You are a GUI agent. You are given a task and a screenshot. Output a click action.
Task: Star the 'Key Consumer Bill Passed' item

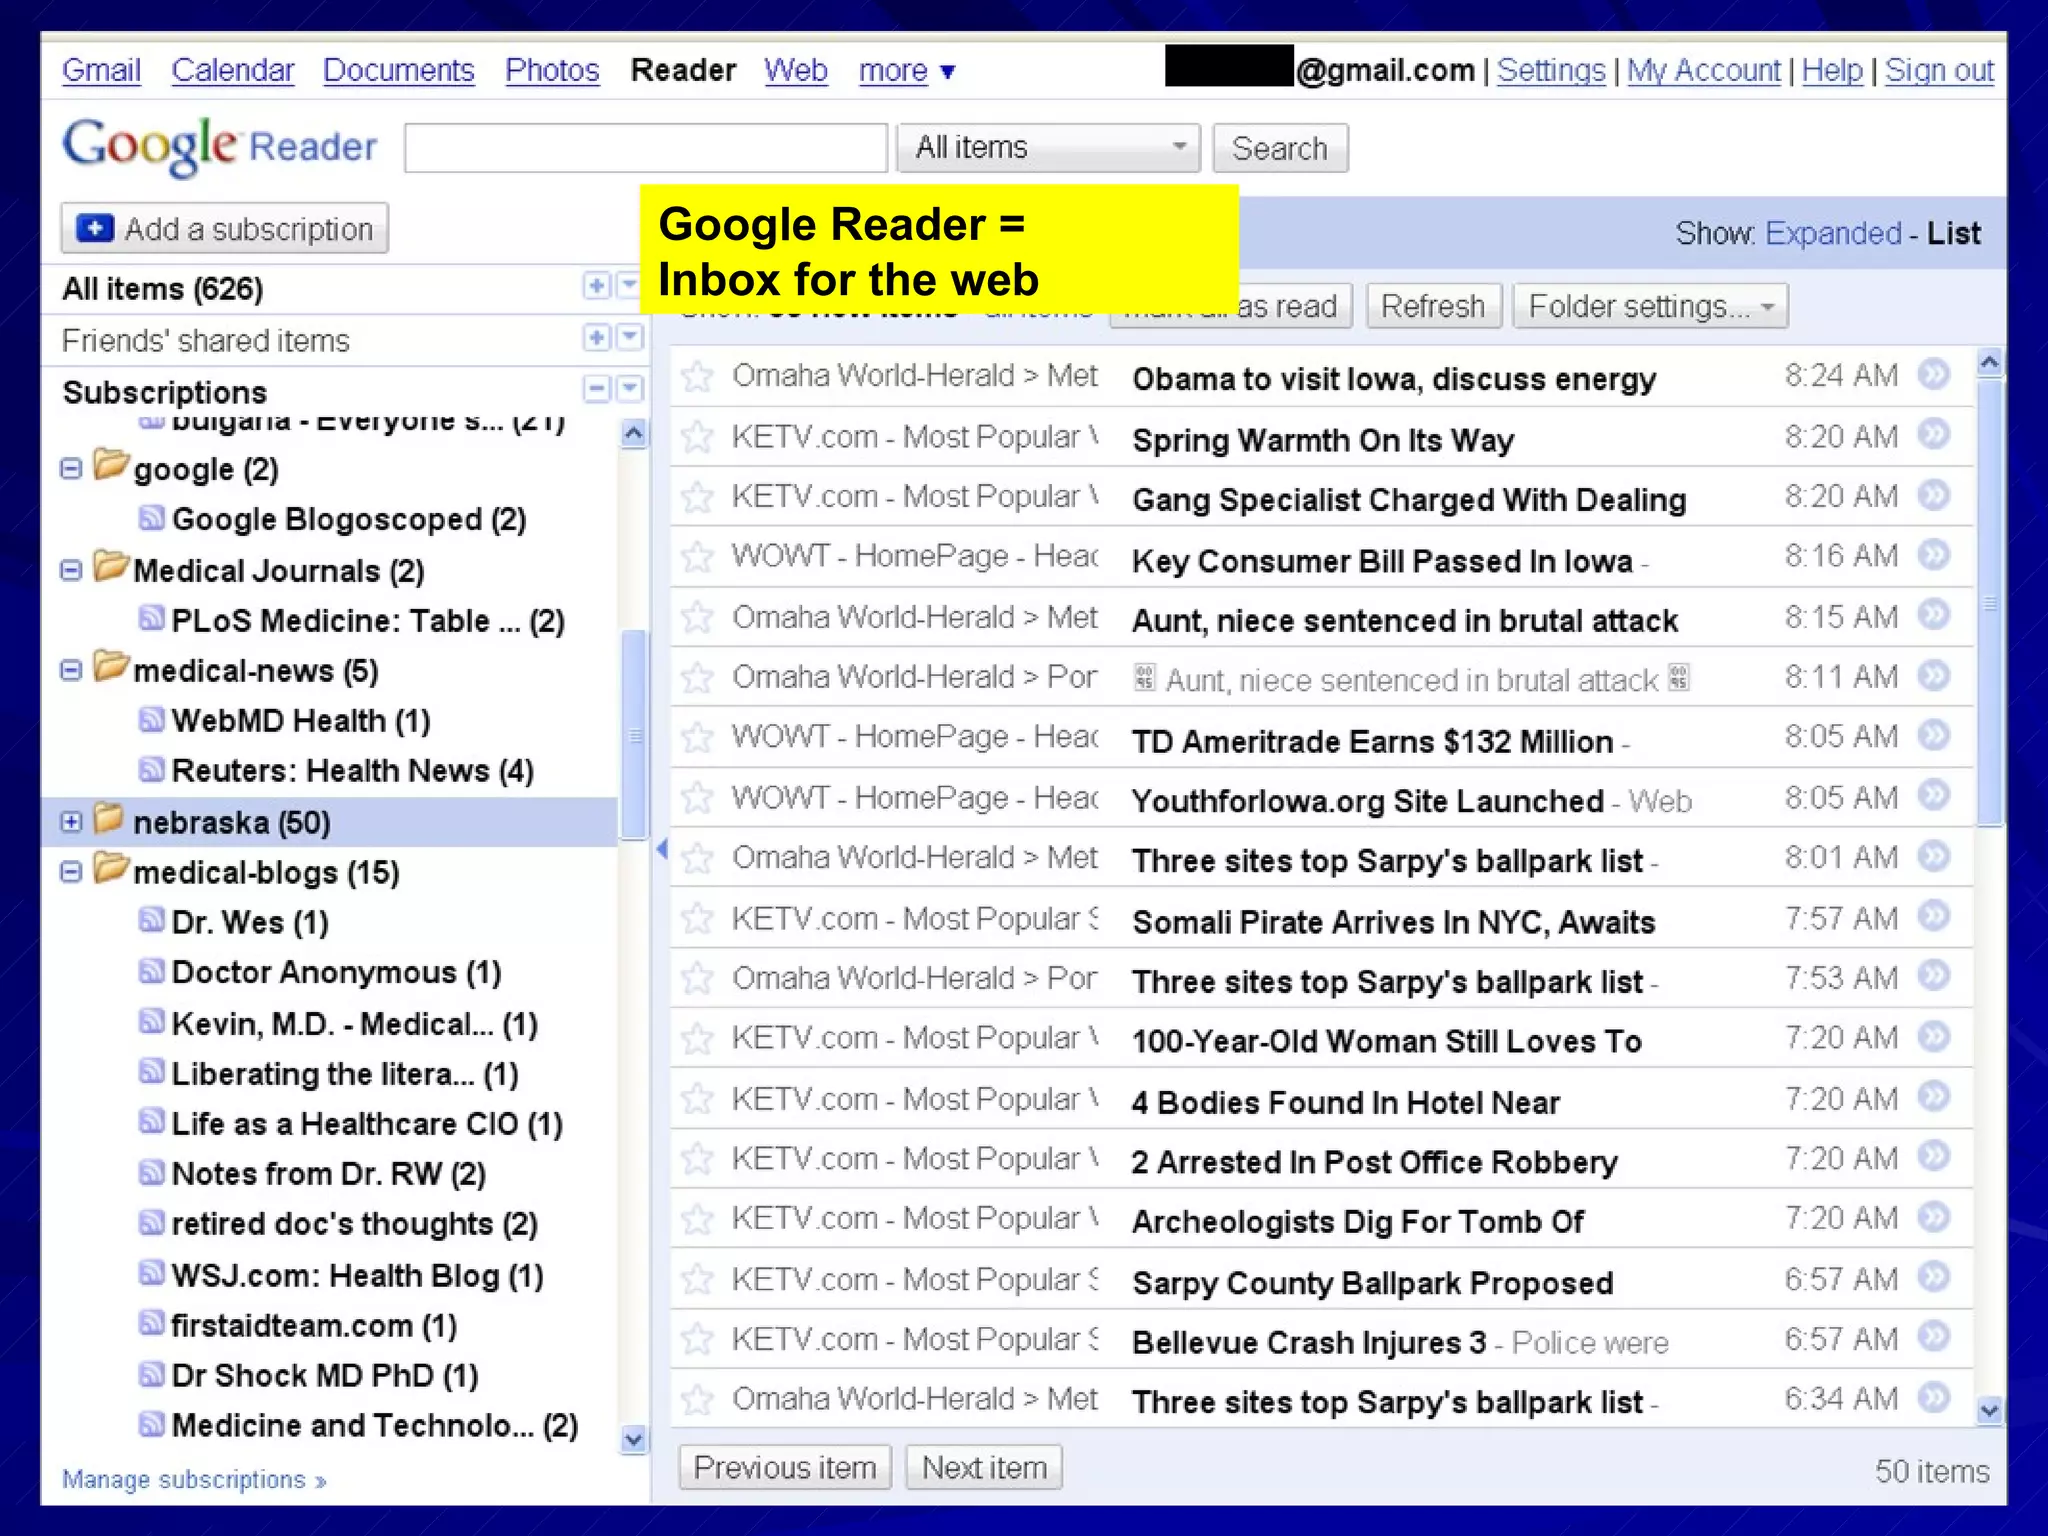tap(697, 557)
